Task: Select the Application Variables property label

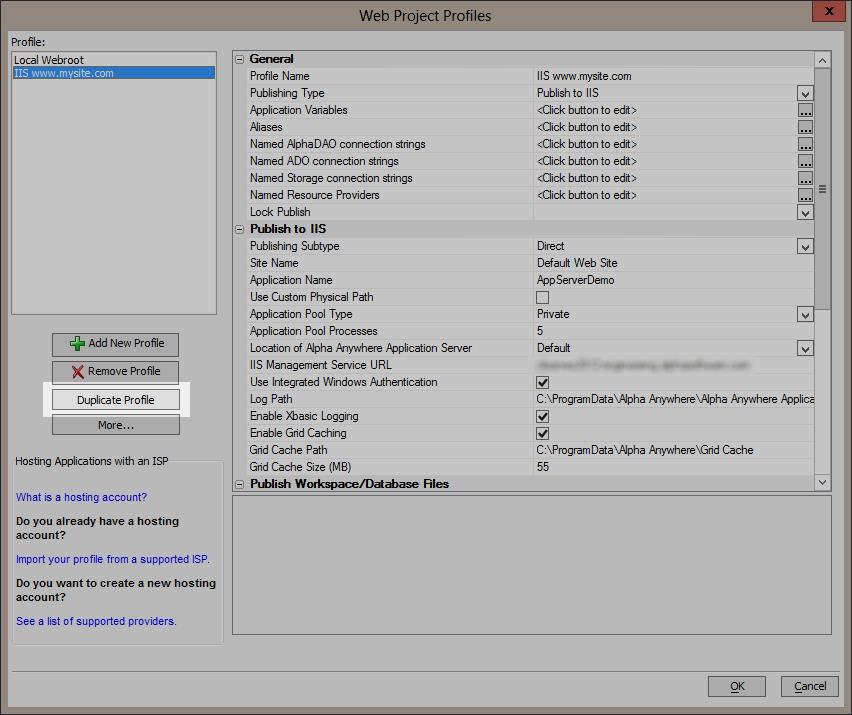Action: point(298,110)
